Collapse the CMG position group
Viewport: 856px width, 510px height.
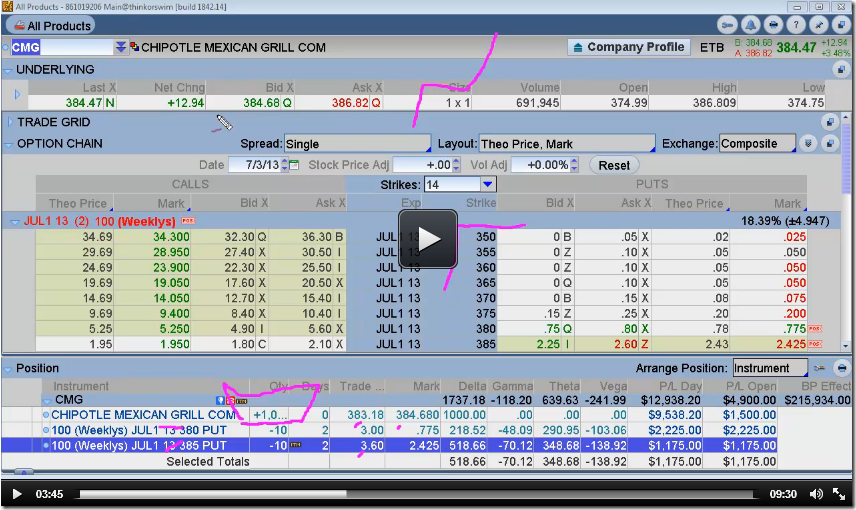point(47,400)
